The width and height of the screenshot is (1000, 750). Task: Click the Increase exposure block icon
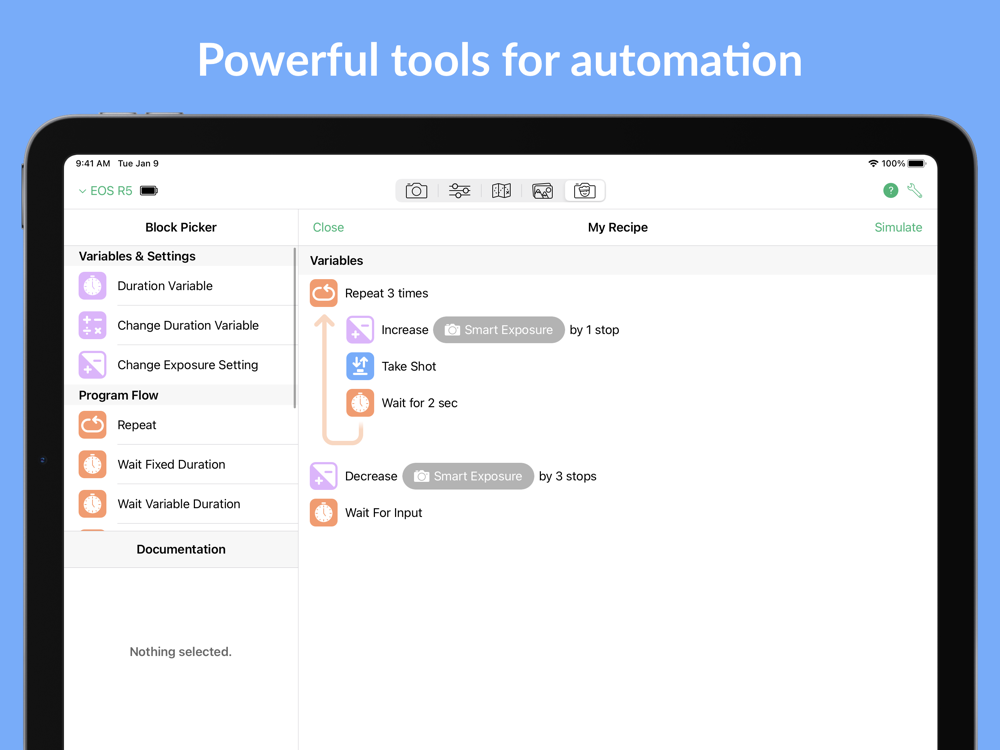[x=360, y=330]
